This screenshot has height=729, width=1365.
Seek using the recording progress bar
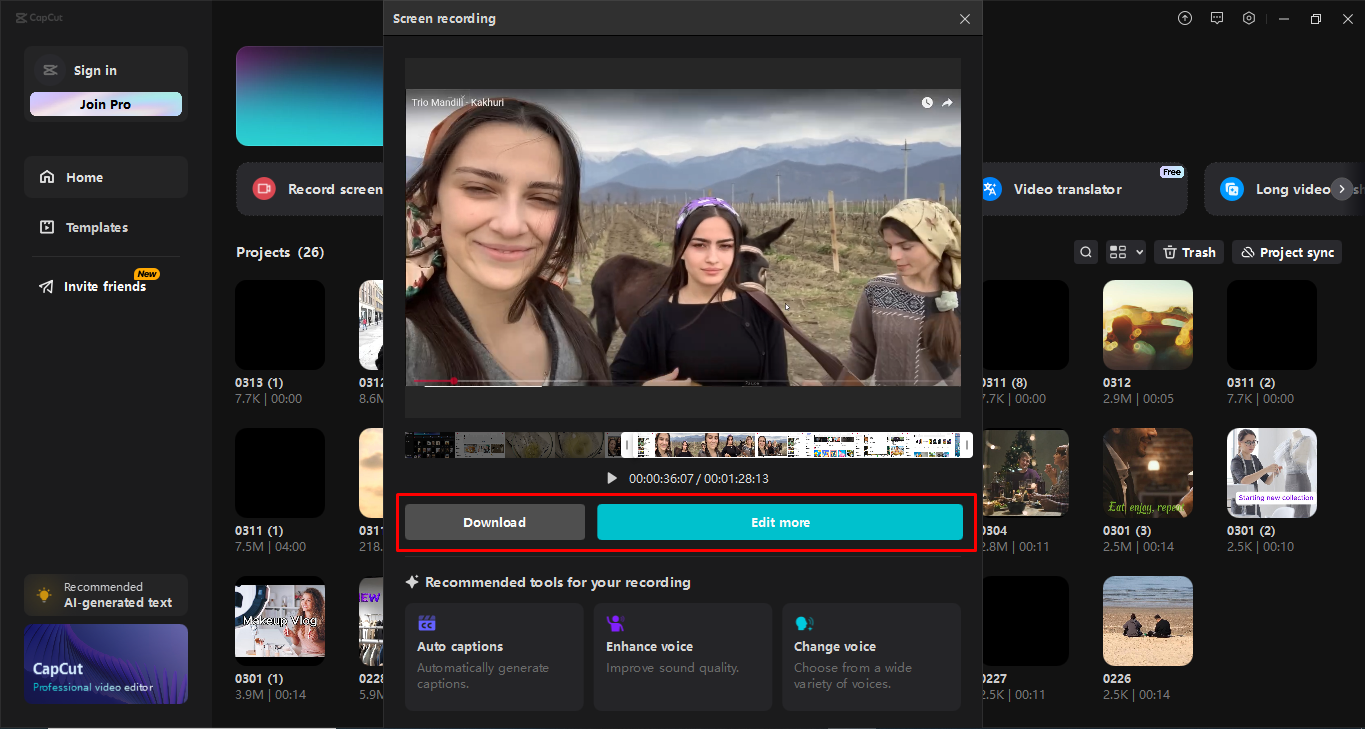tap(687, 445)
